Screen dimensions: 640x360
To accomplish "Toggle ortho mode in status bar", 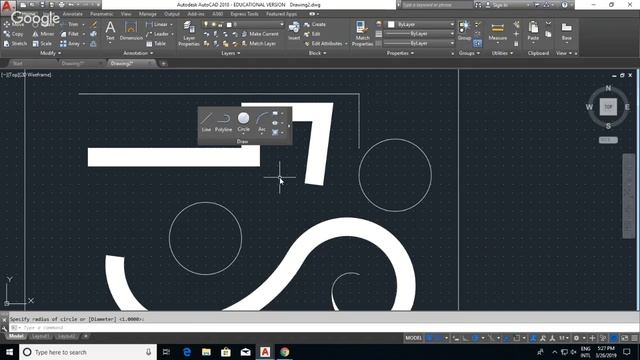I will (465, 338).
